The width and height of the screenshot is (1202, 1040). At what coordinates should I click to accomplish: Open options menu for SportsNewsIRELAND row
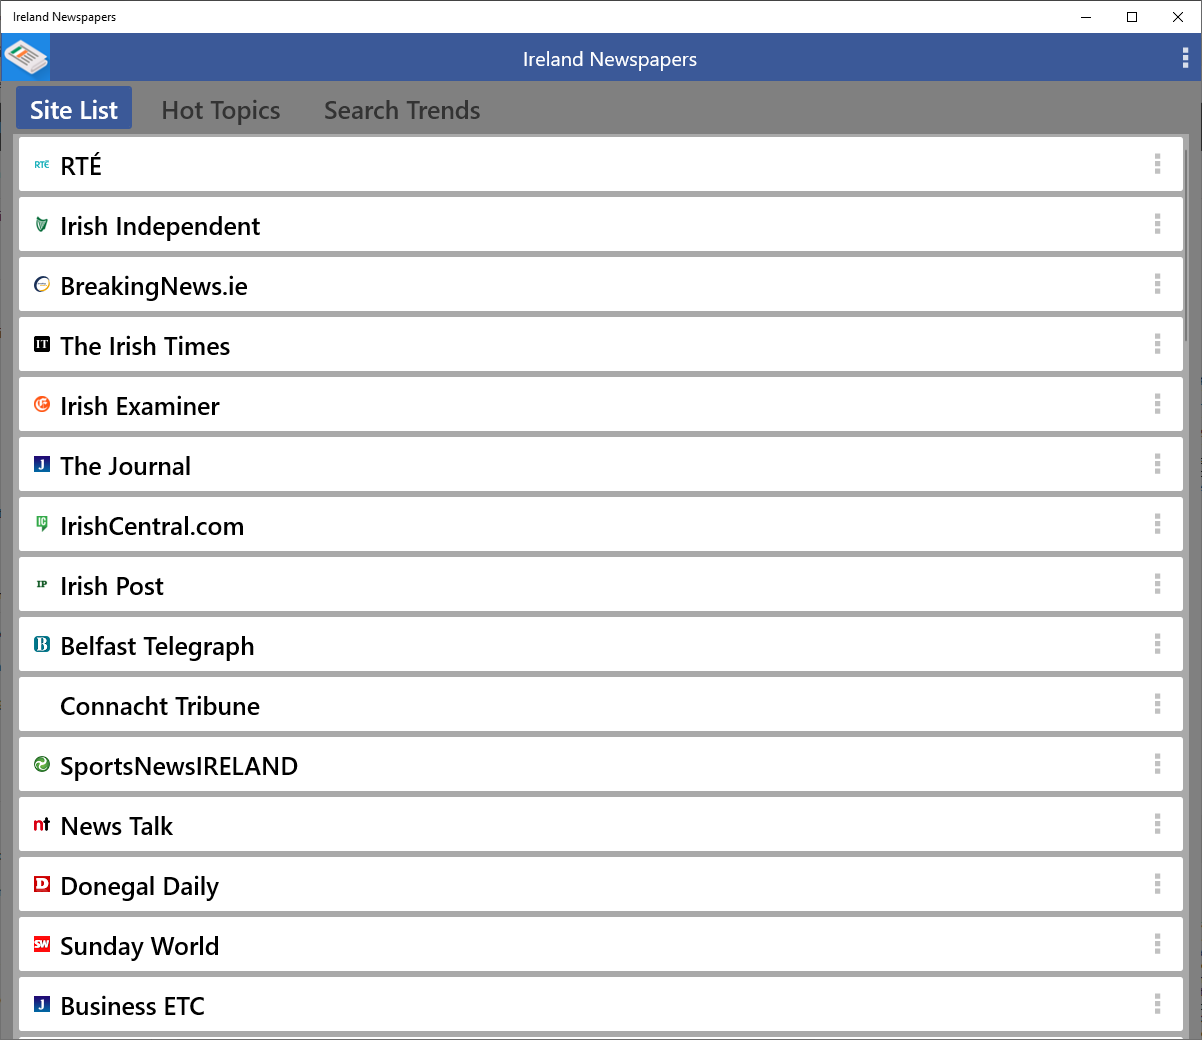[1157, 764]
